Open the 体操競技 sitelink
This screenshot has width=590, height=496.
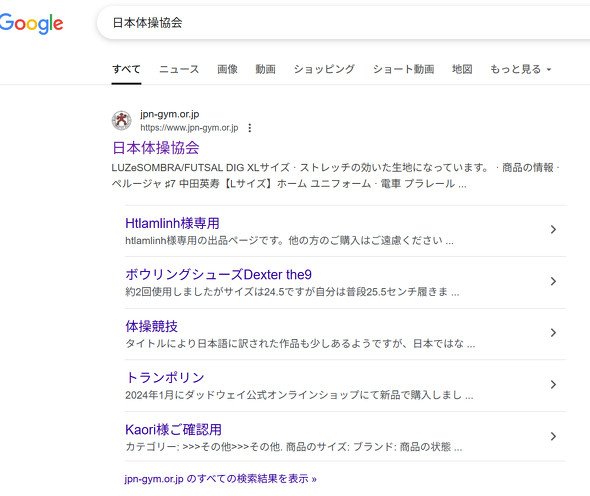[152, 326]
